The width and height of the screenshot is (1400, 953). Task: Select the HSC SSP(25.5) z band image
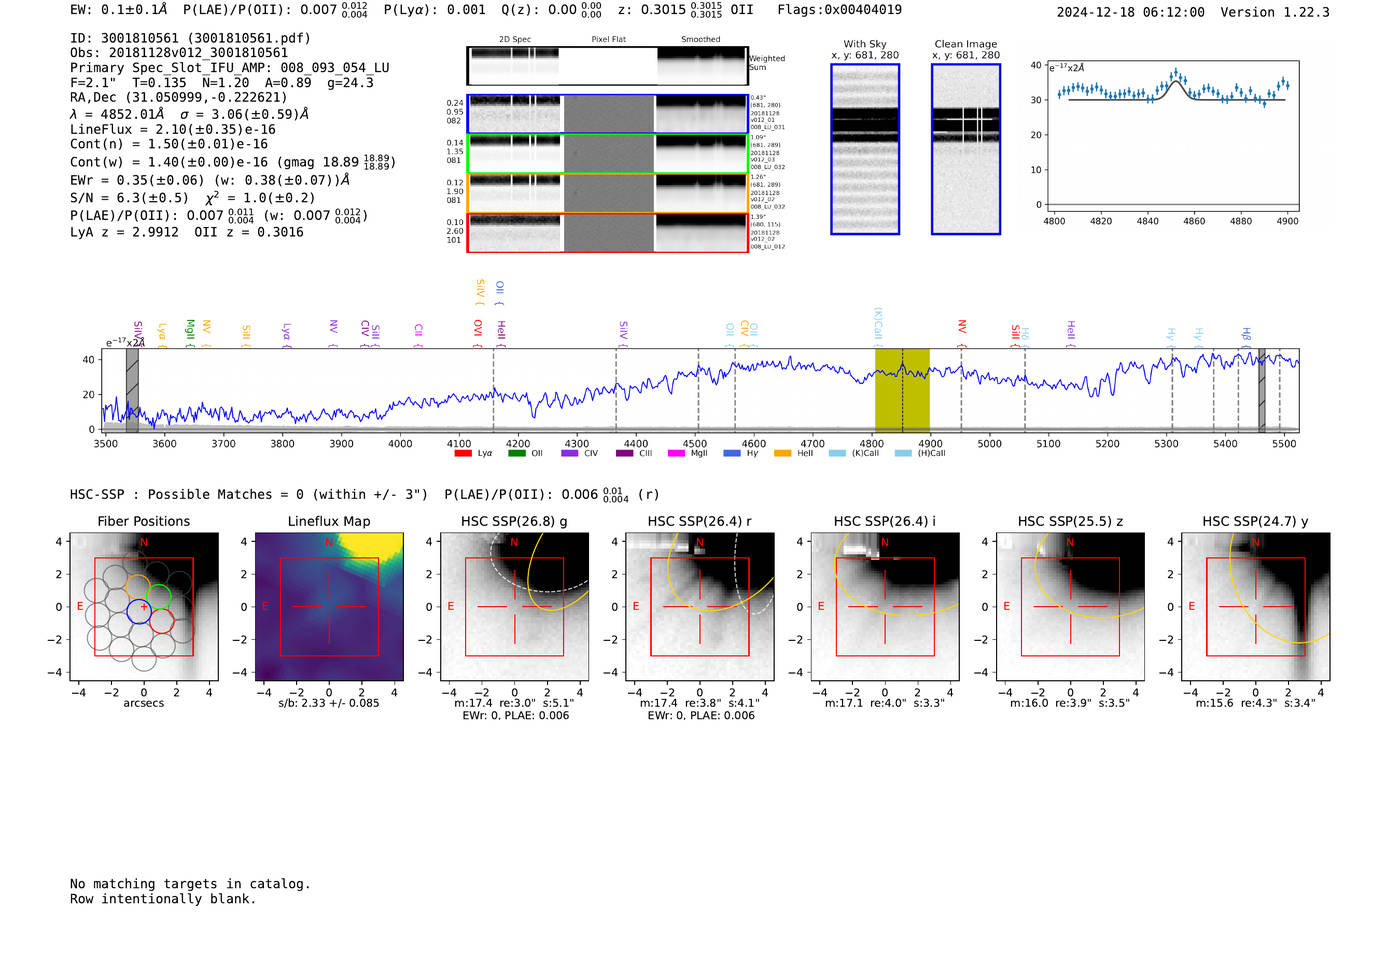click(1070, 607)
